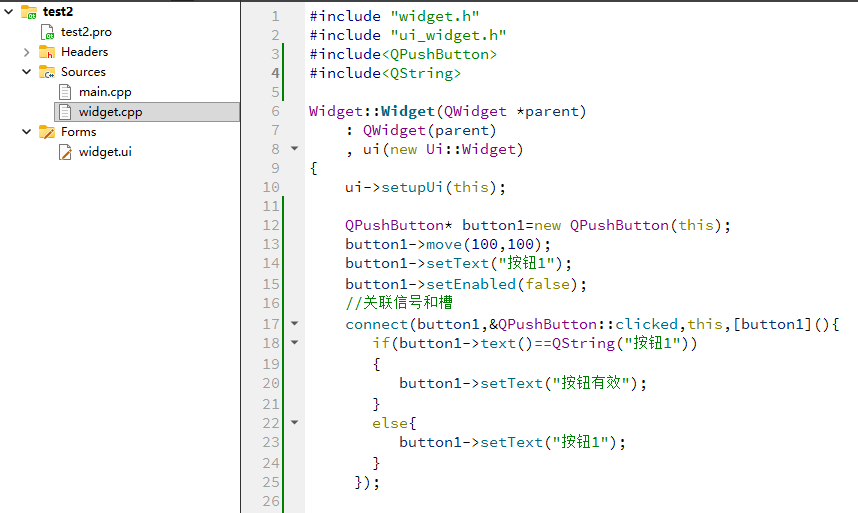Image resolution: width=858 pixels, height=513 pixels.
Task: Collapse the Forms folder
Action: coord(26,132)
